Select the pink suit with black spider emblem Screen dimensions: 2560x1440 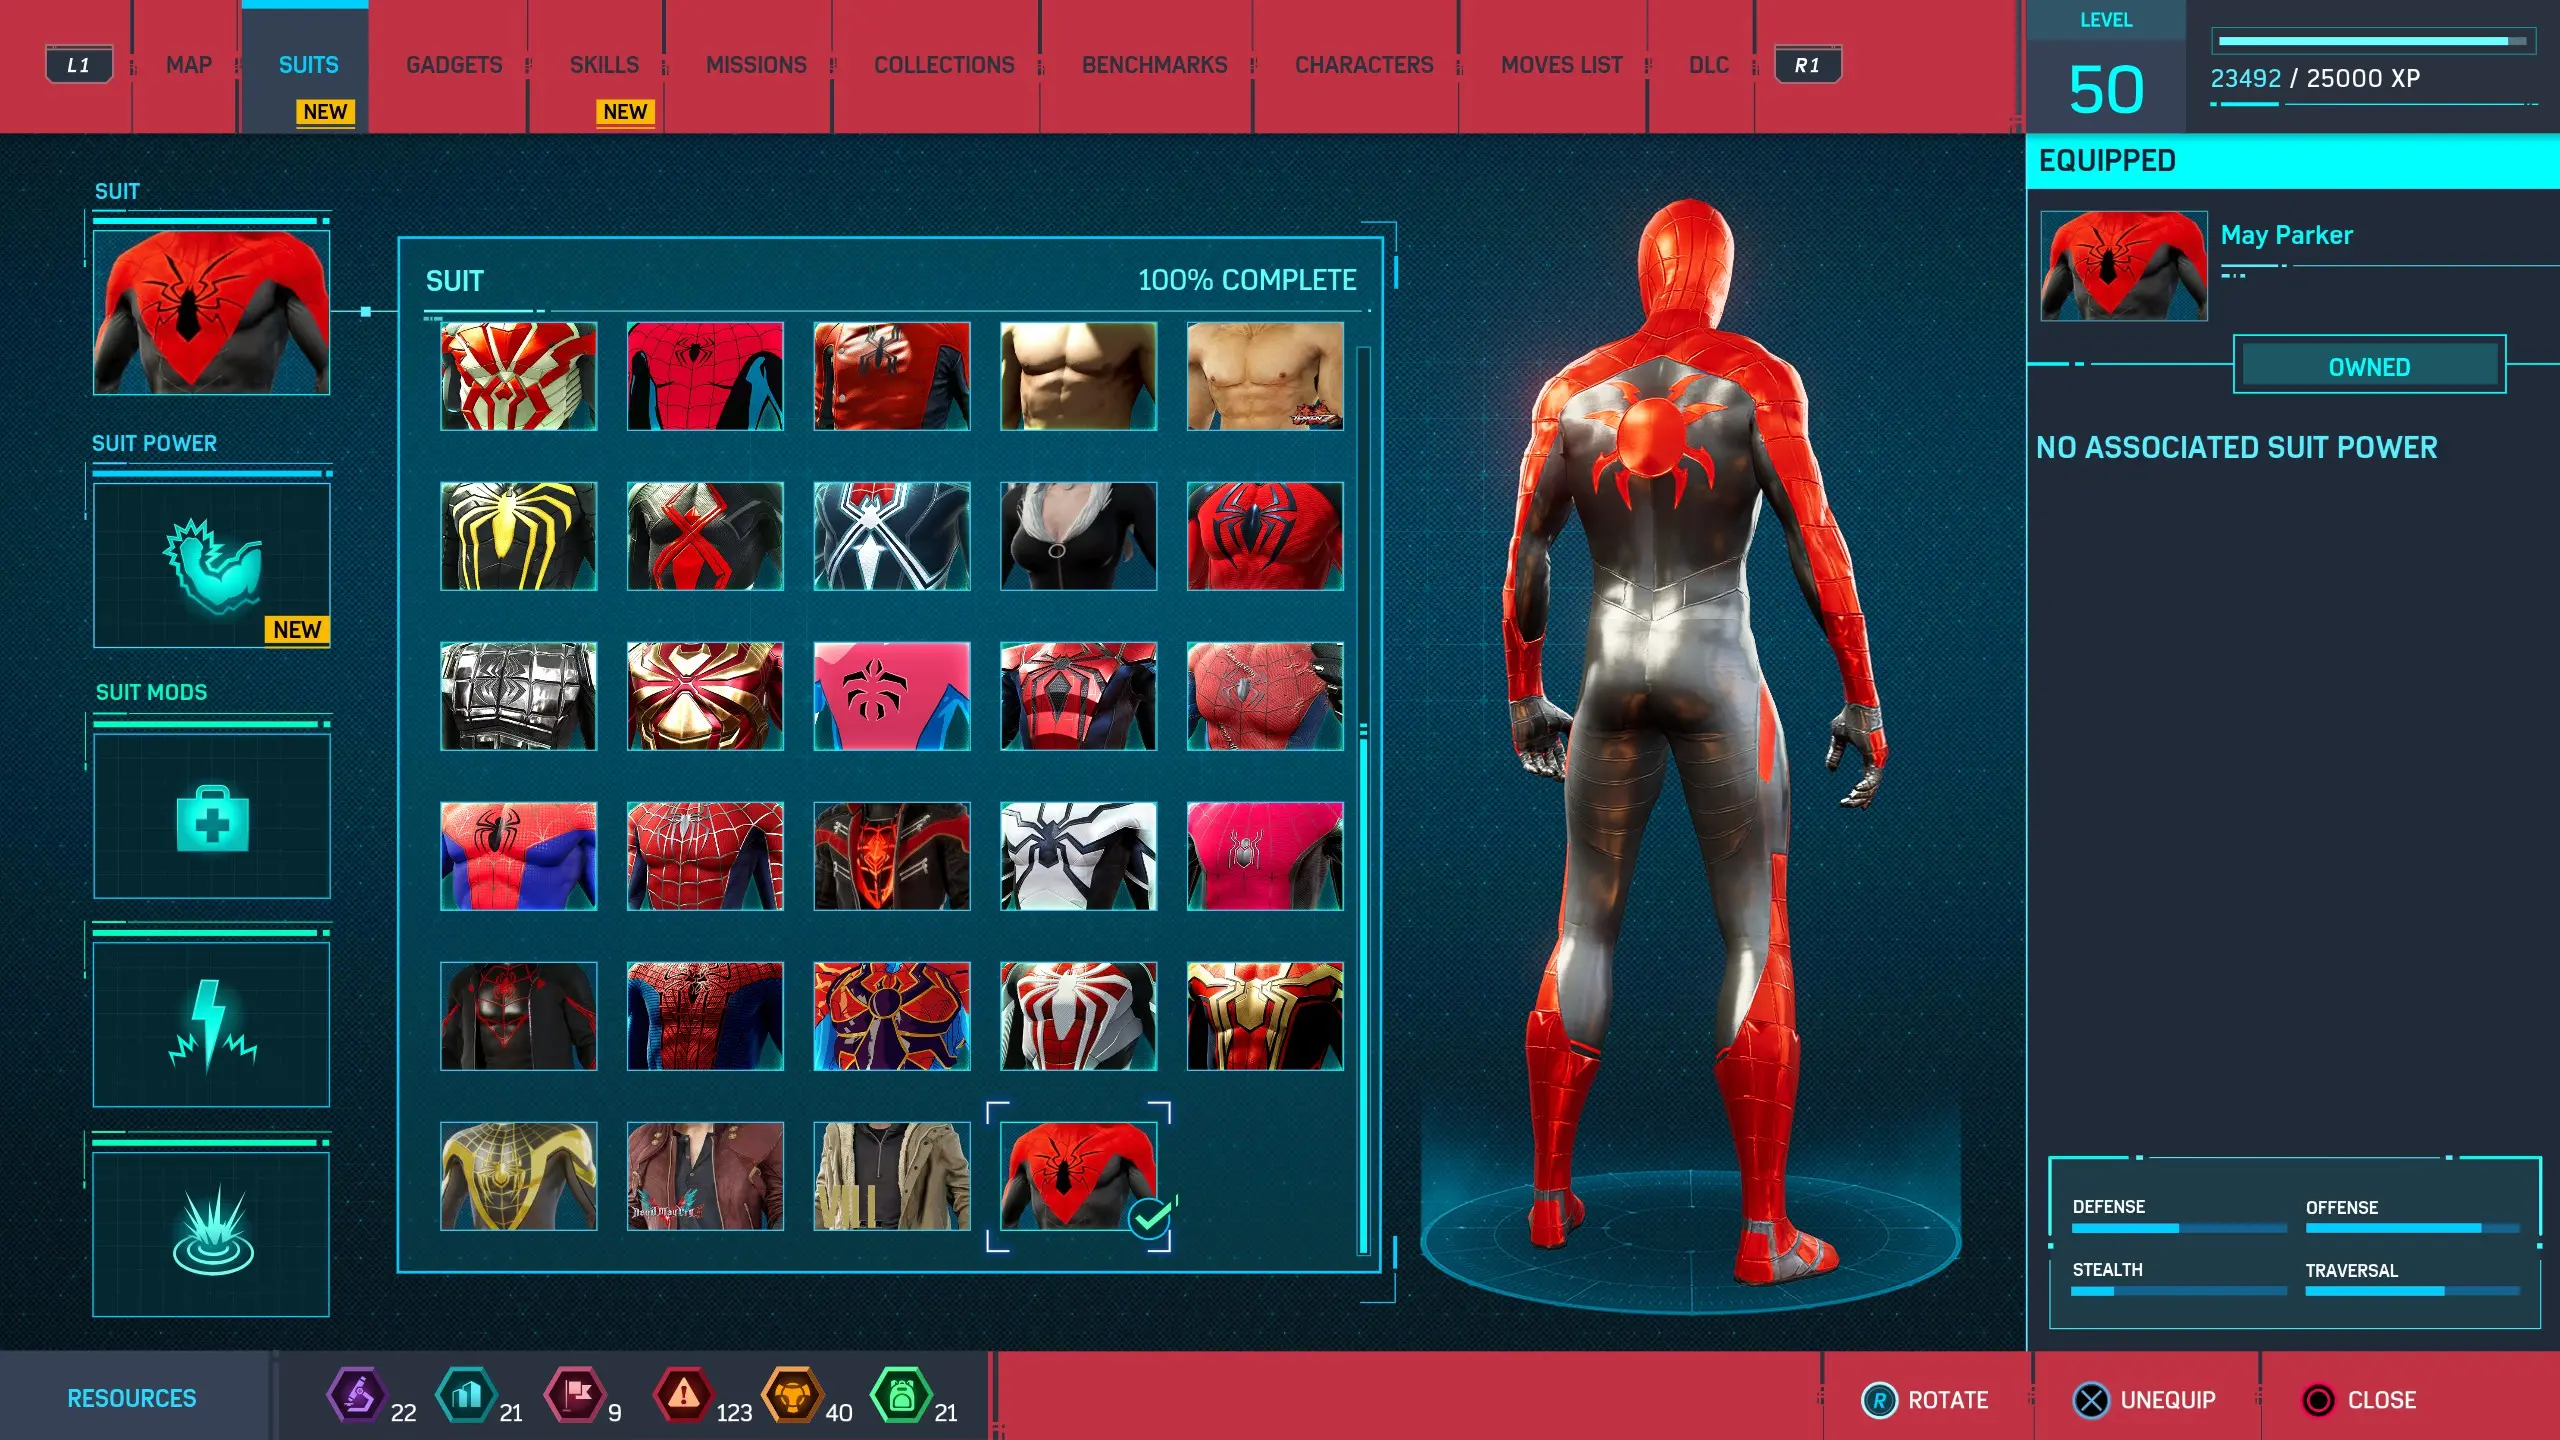[892, 696]
